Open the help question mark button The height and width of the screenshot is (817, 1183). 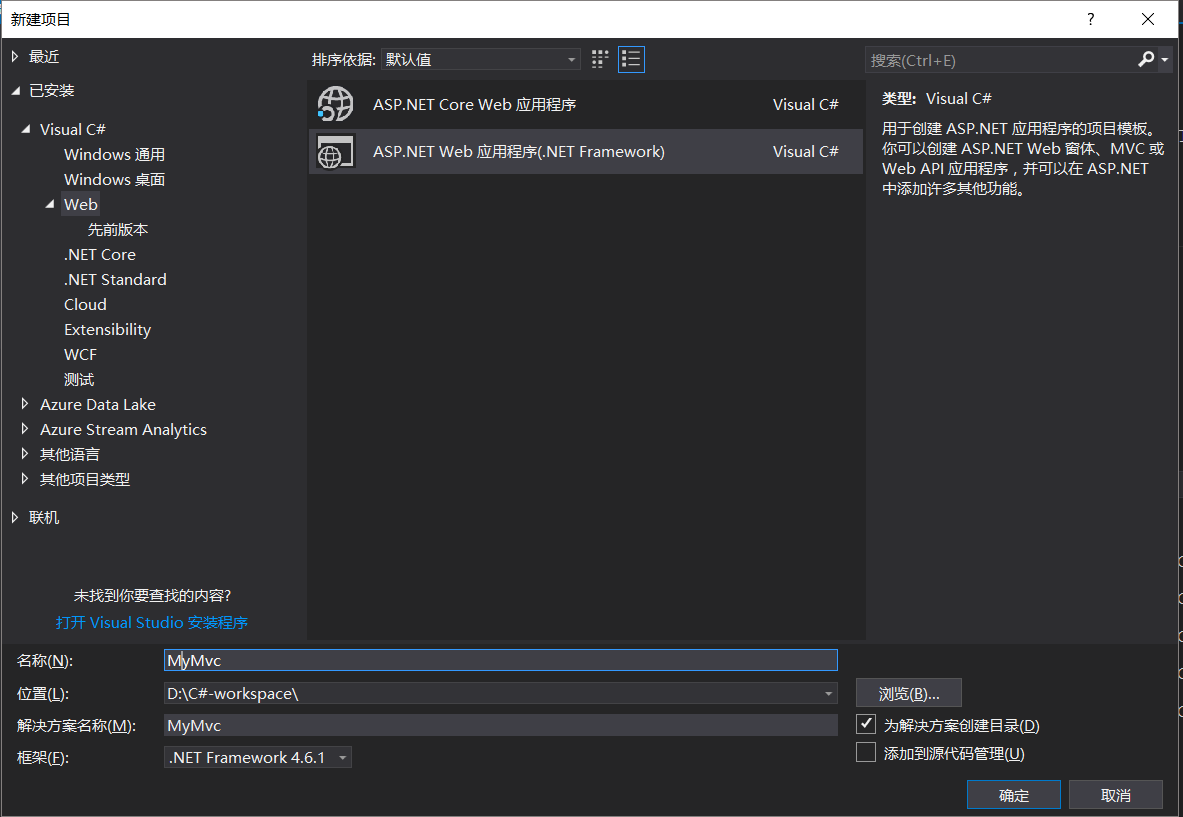point(1090,19)
